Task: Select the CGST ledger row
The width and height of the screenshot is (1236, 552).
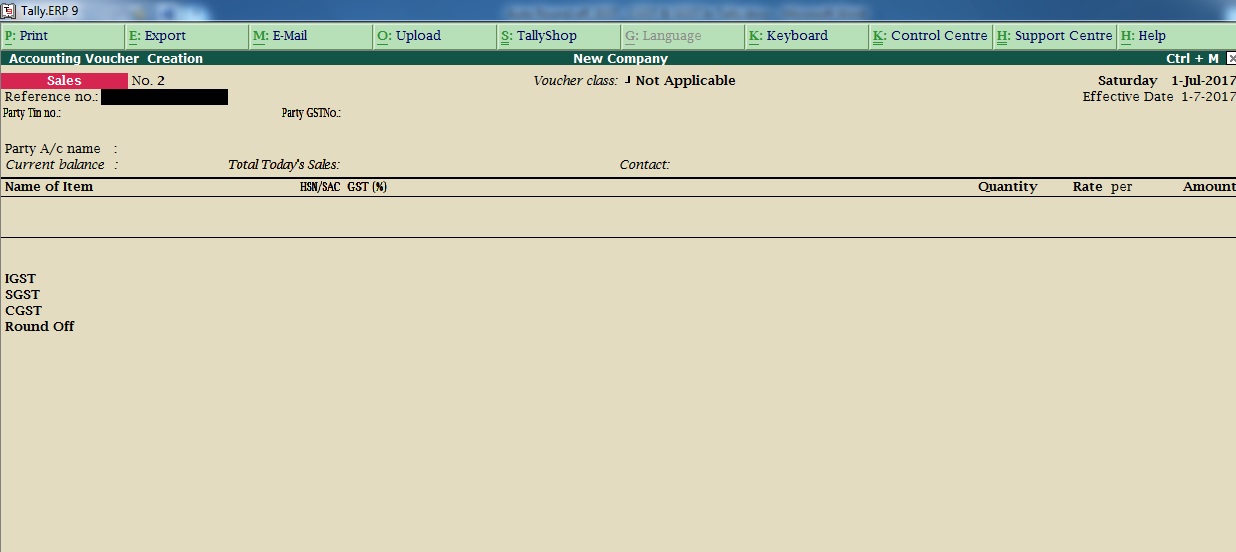Action: pyautogui.click(x=23, y=311)
